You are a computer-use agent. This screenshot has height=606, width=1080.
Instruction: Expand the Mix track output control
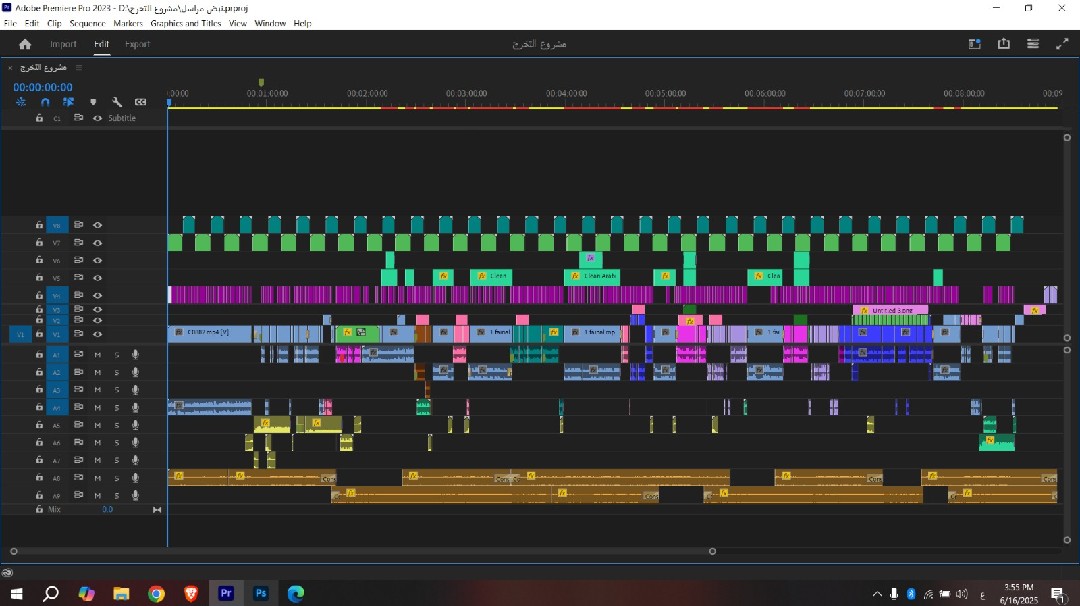click(156, 510)
